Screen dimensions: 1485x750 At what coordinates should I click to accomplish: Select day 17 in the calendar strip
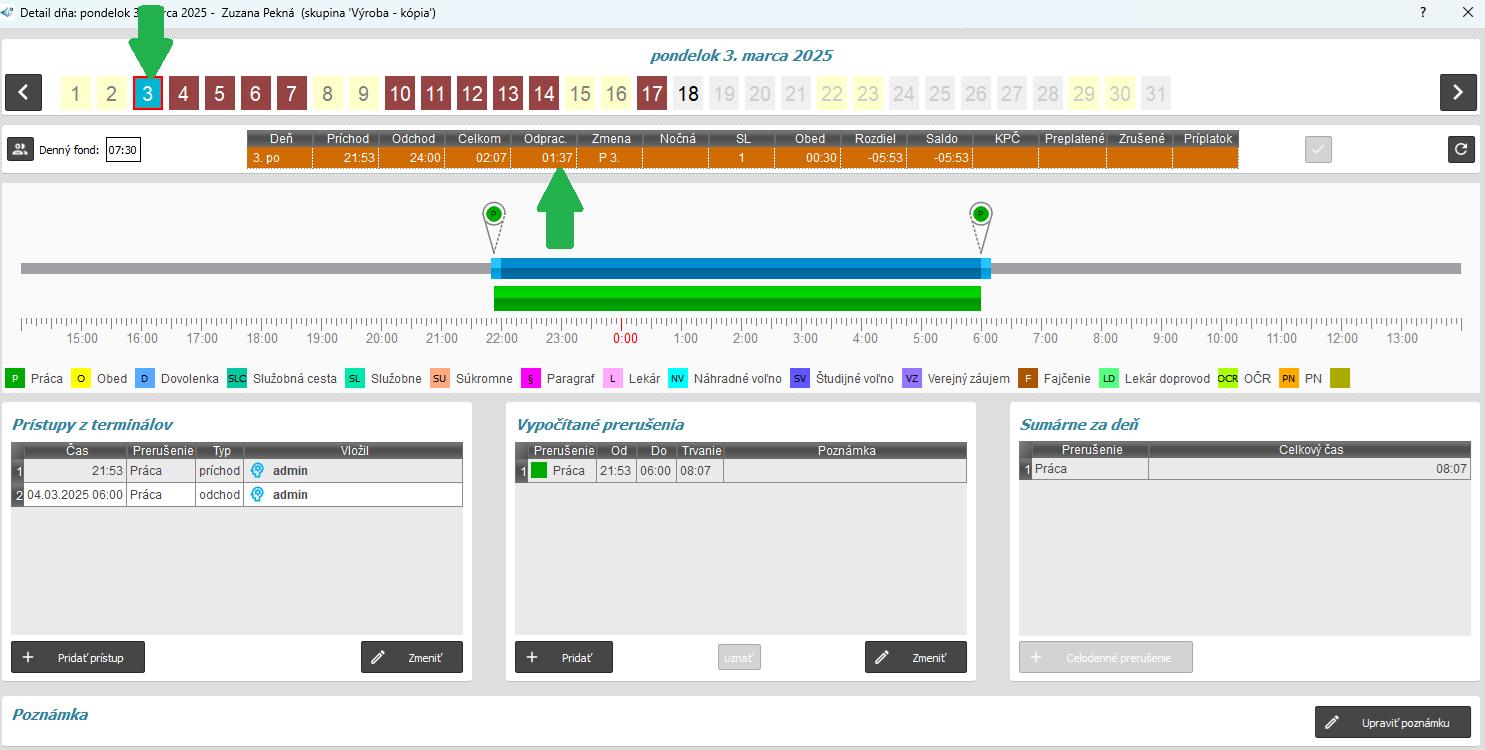(x=652, y=94)
